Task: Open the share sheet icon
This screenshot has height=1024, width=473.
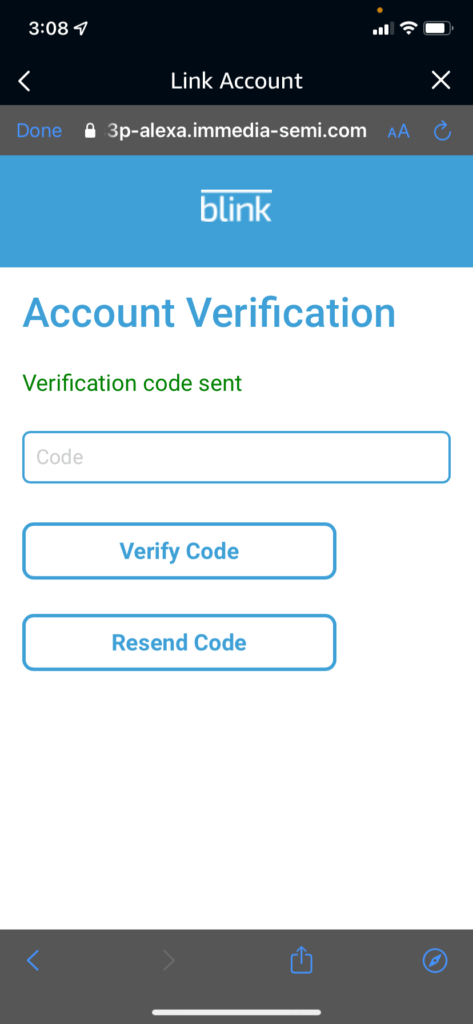Action: (x=302, y=959)
